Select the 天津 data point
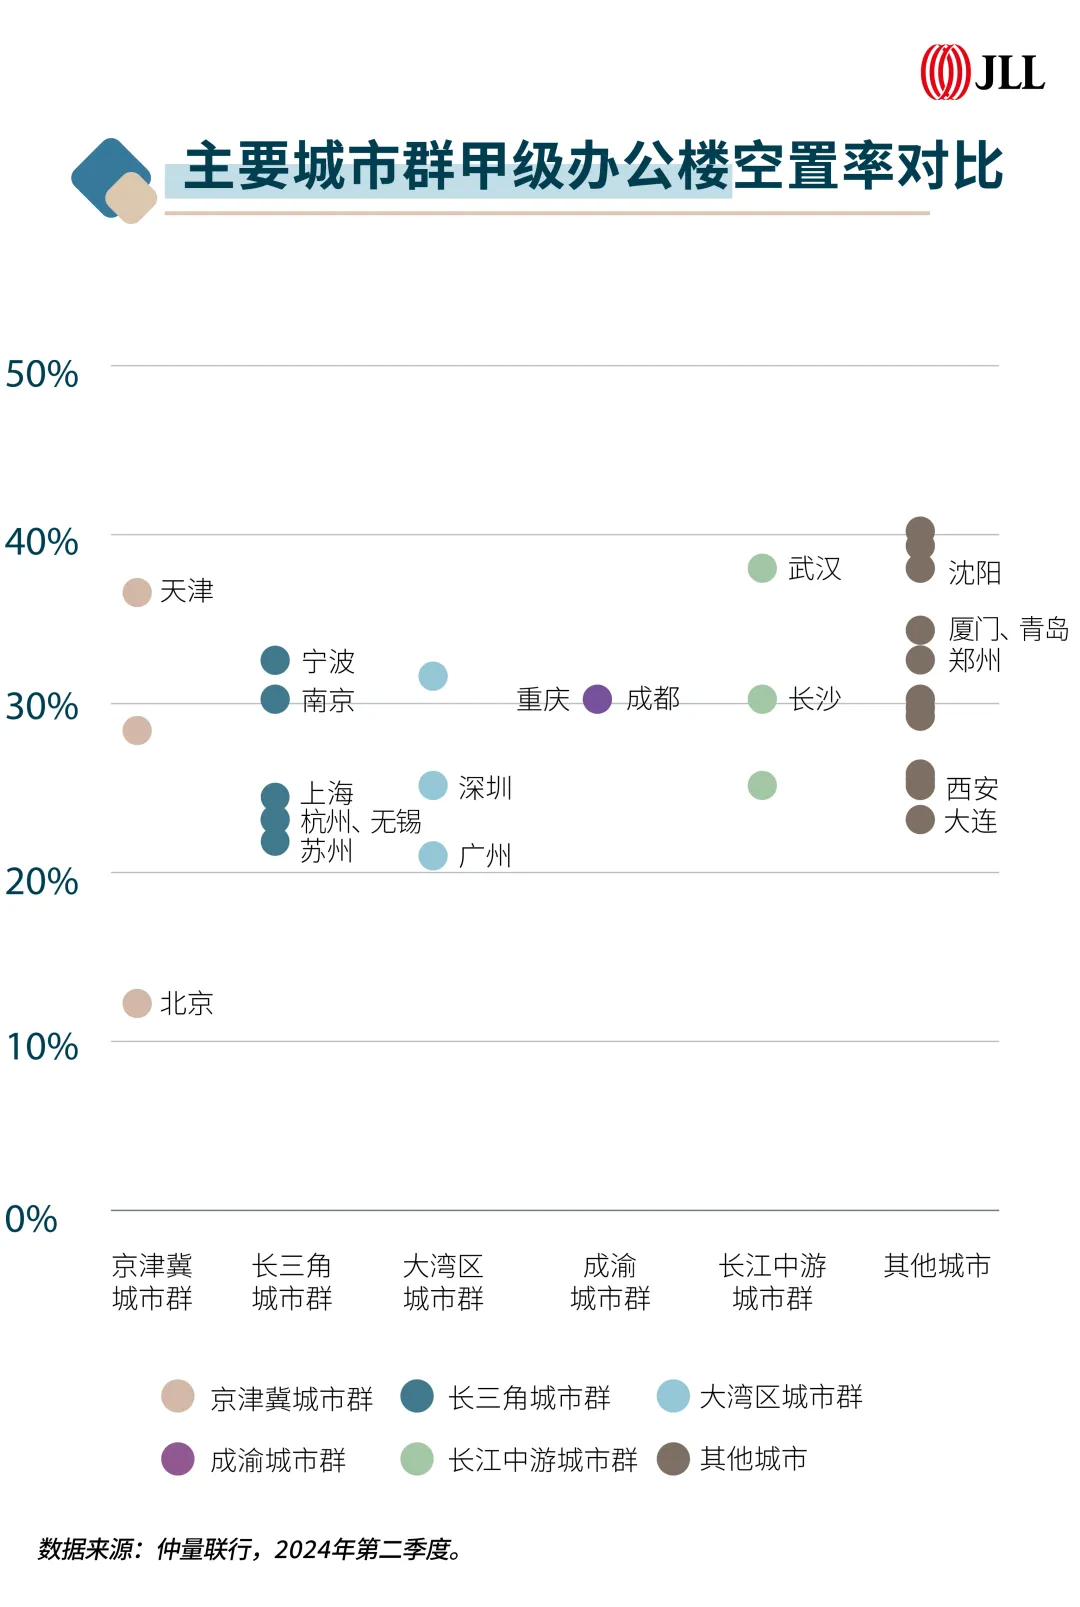Screen dimensions: 1080x1607 pos(137,592)
